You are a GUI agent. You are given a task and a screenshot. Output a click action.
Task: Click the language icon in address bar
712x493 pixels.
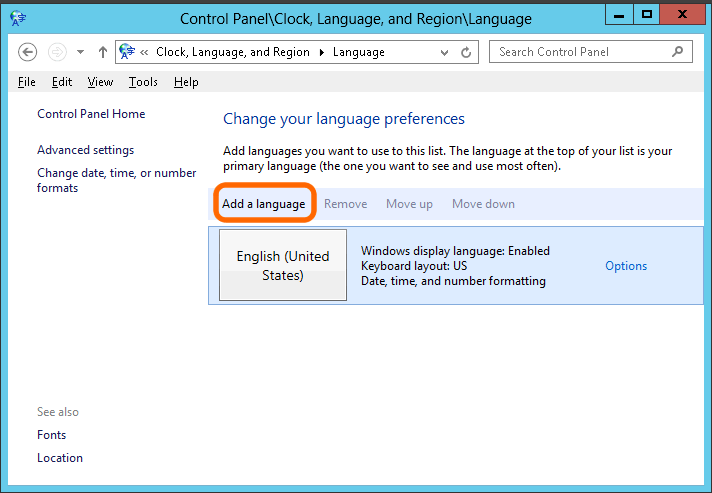[127, 52]
